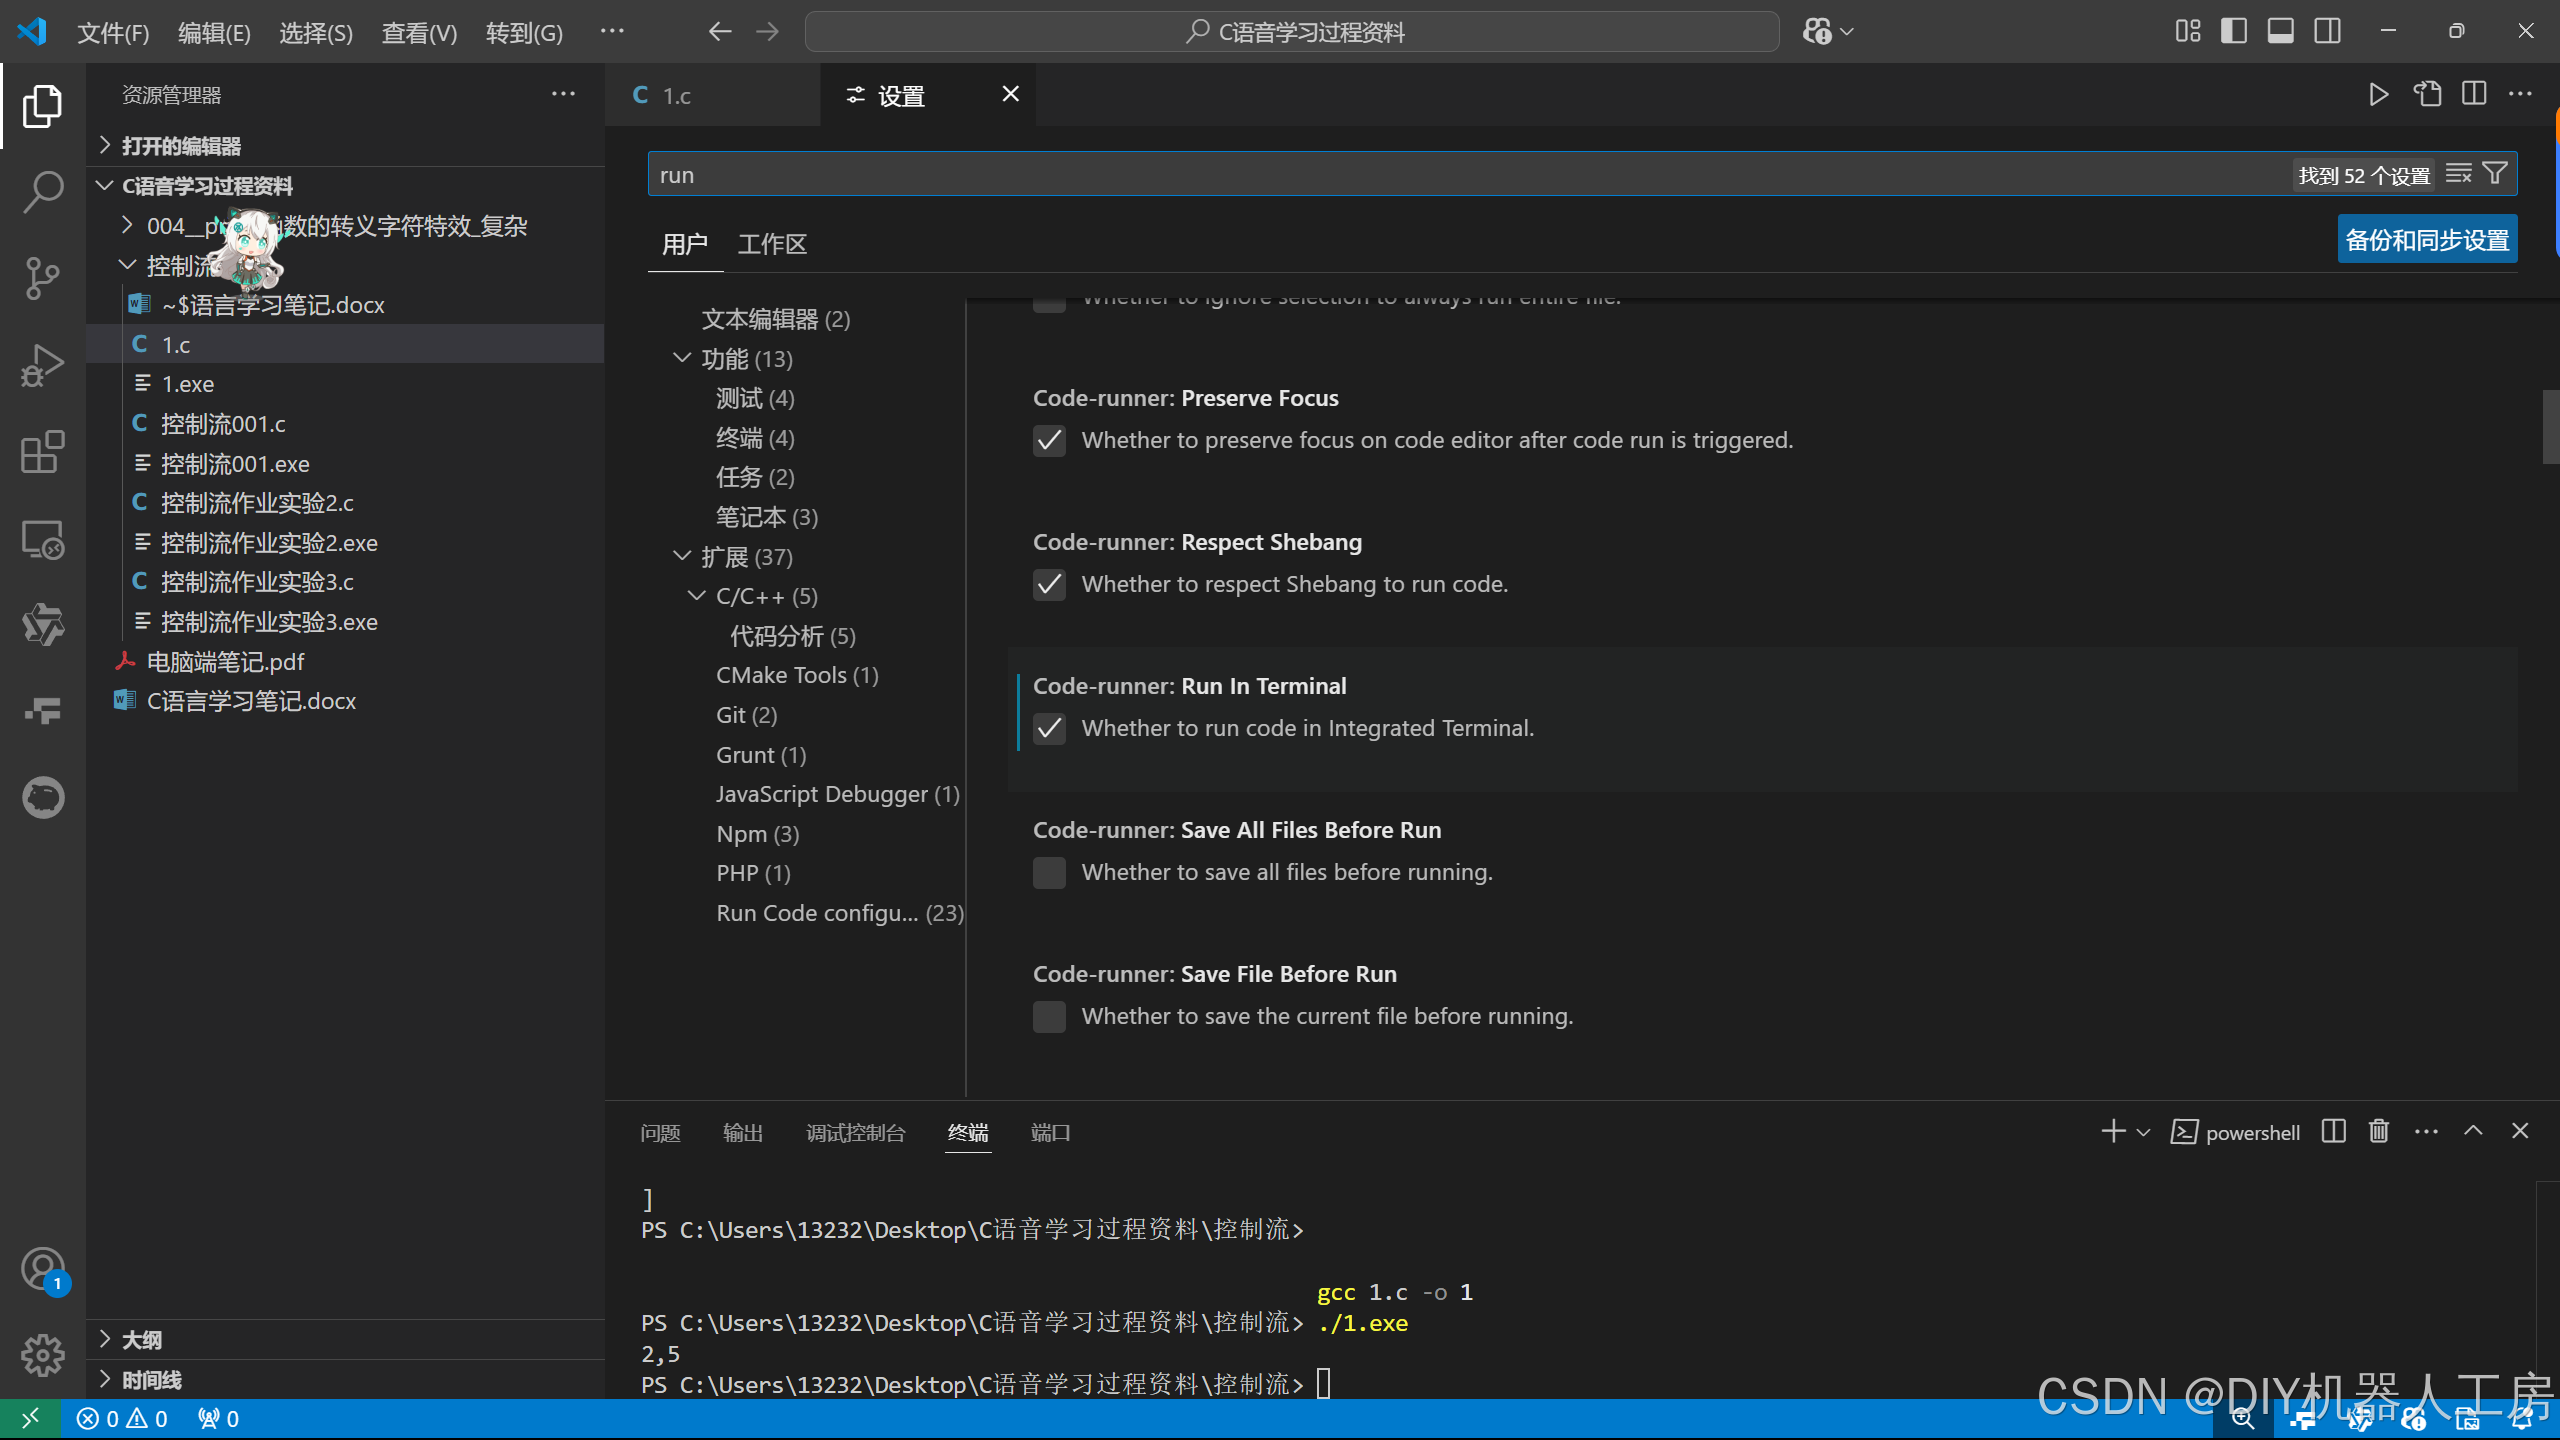Image resolution: width=2560 pixels, height=1440 pixels.
Task: Open the Extensions view
Action: pyautogui.click(x=42, y=452)
